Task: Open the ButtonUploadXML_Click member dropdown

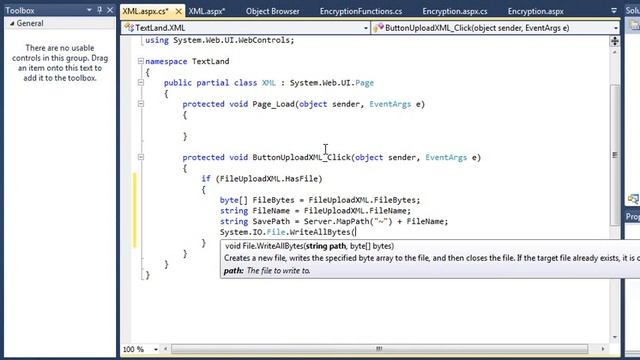Action: pos(616,28)
